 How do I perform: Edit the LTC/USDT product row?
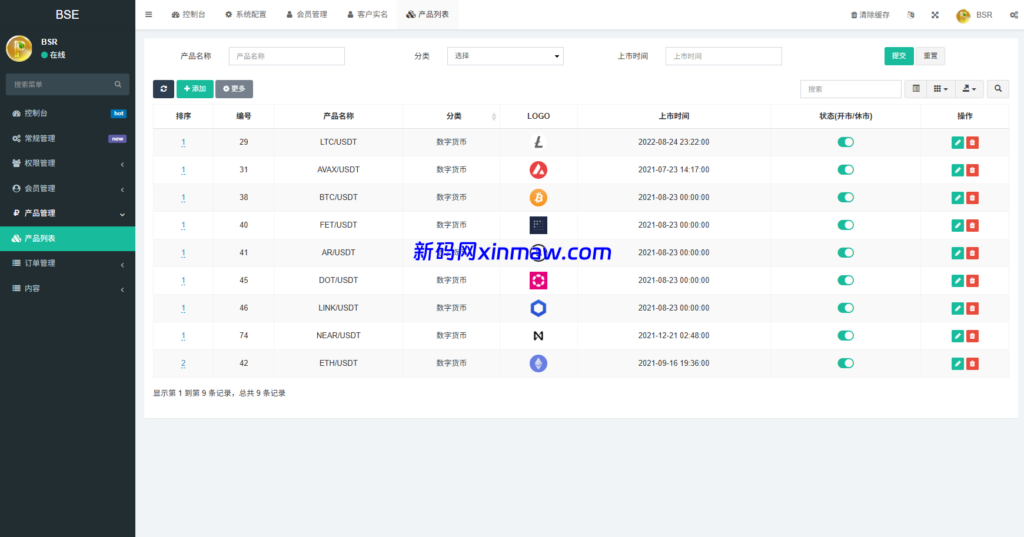[x=957, y=142]
